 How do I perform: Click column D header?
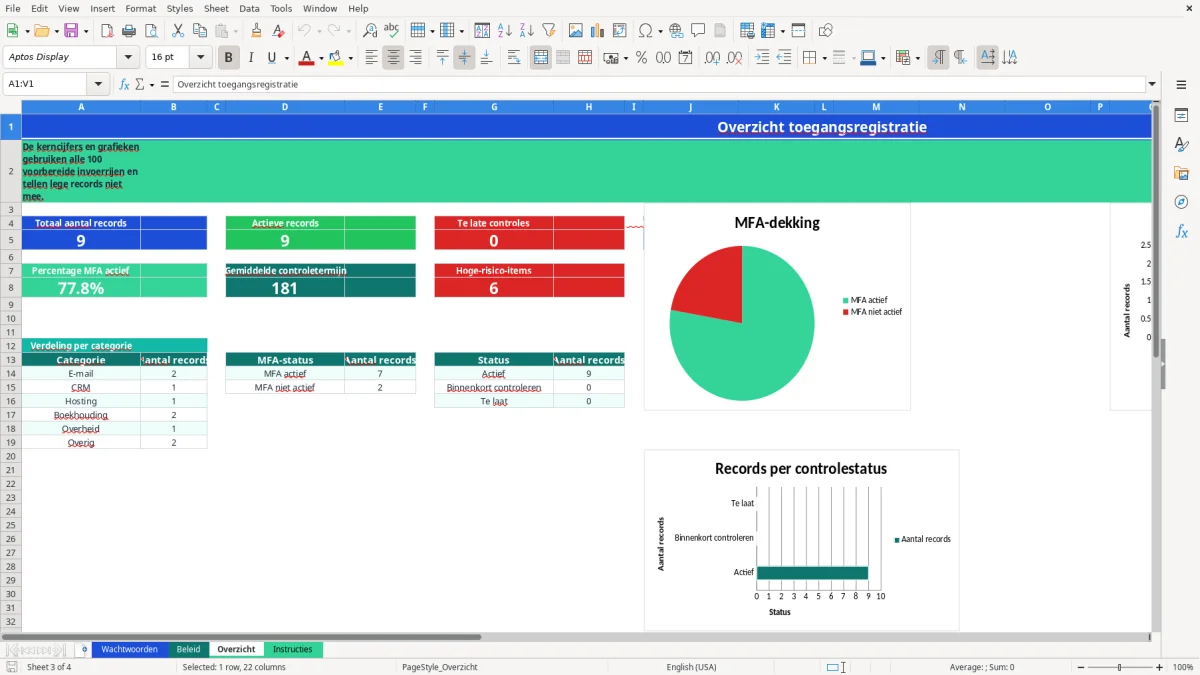[x=285, y=107]
